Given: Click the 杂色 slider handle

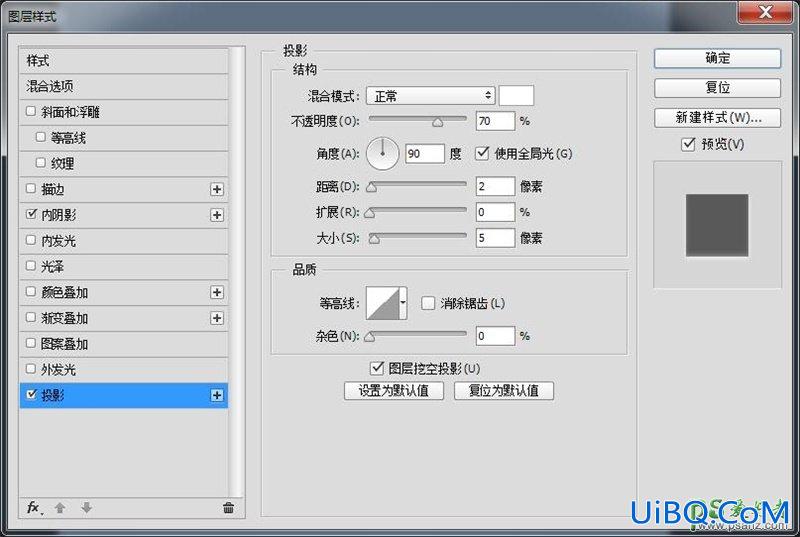Looking at the screenshot, I should coord(370,337).
